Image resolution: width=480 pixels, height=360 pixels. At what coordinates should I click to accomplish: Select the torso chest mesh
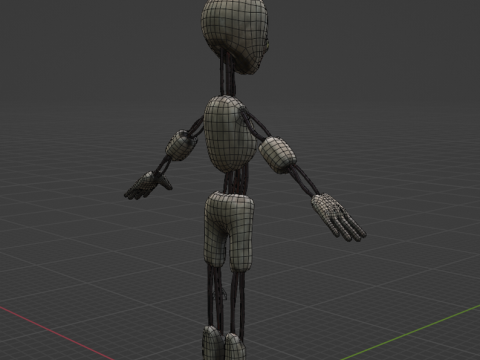point(229,133)
